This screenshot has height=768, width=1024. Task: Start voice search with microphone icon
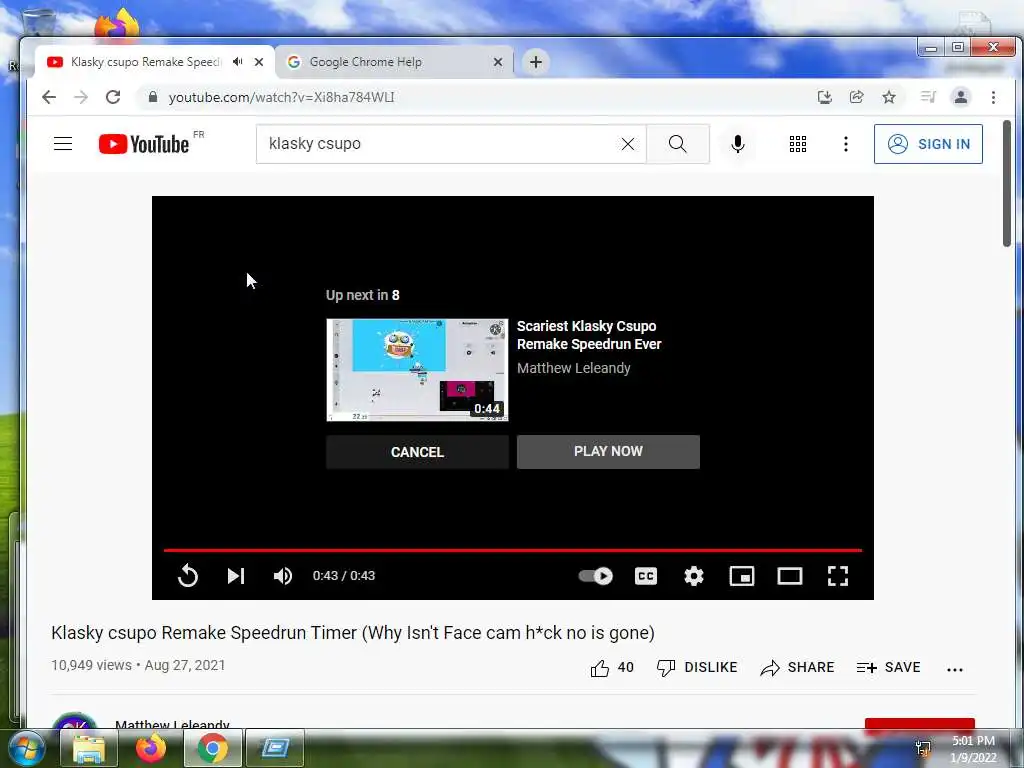tap(738, 144)
